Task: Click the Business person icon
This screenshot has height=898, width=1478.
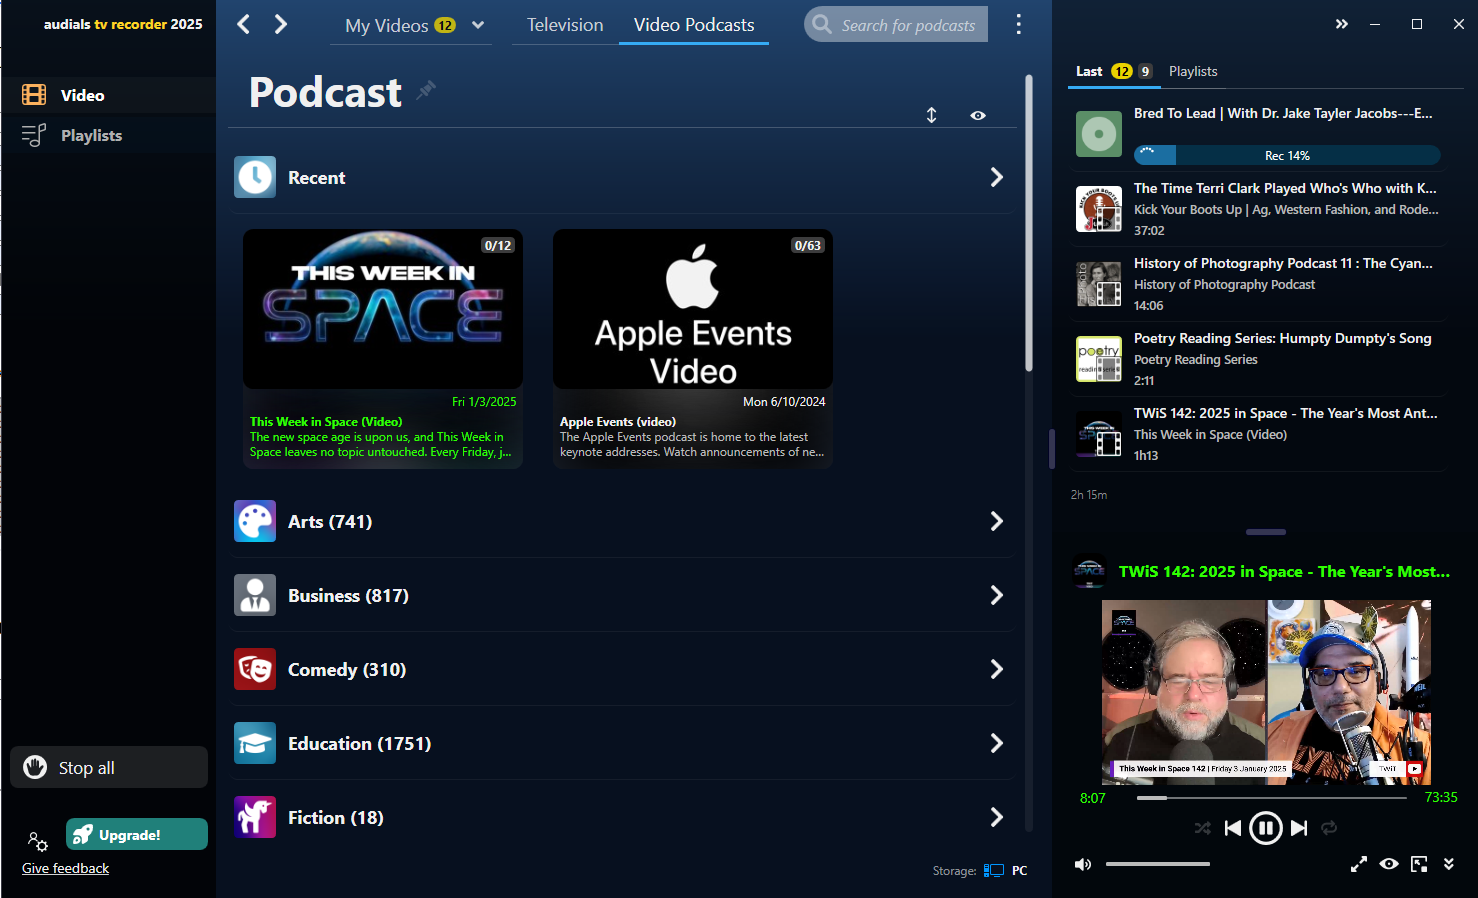Action: (255, 595)
